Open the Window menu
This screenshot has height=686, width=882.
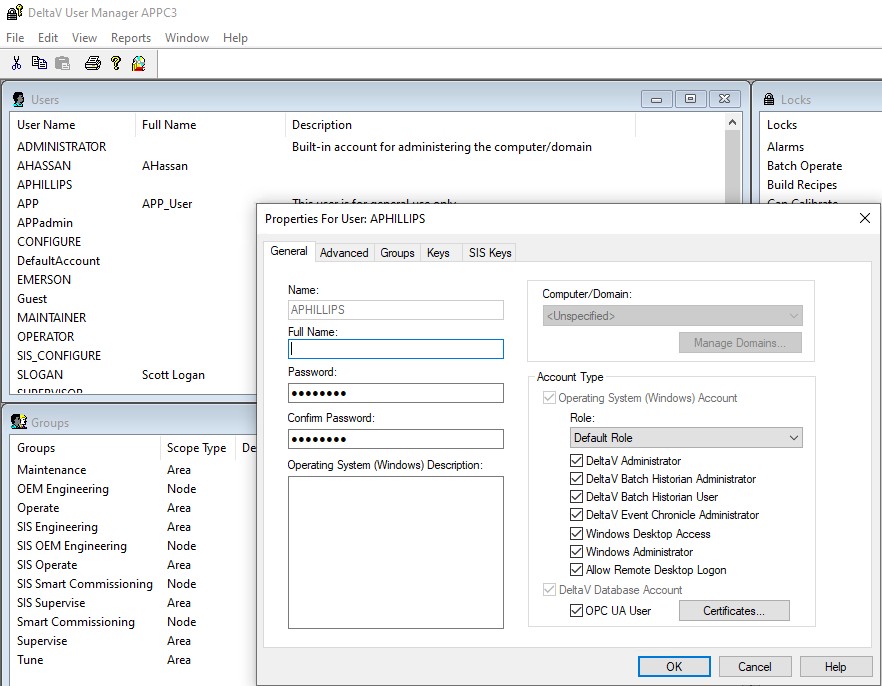(187, 38)
